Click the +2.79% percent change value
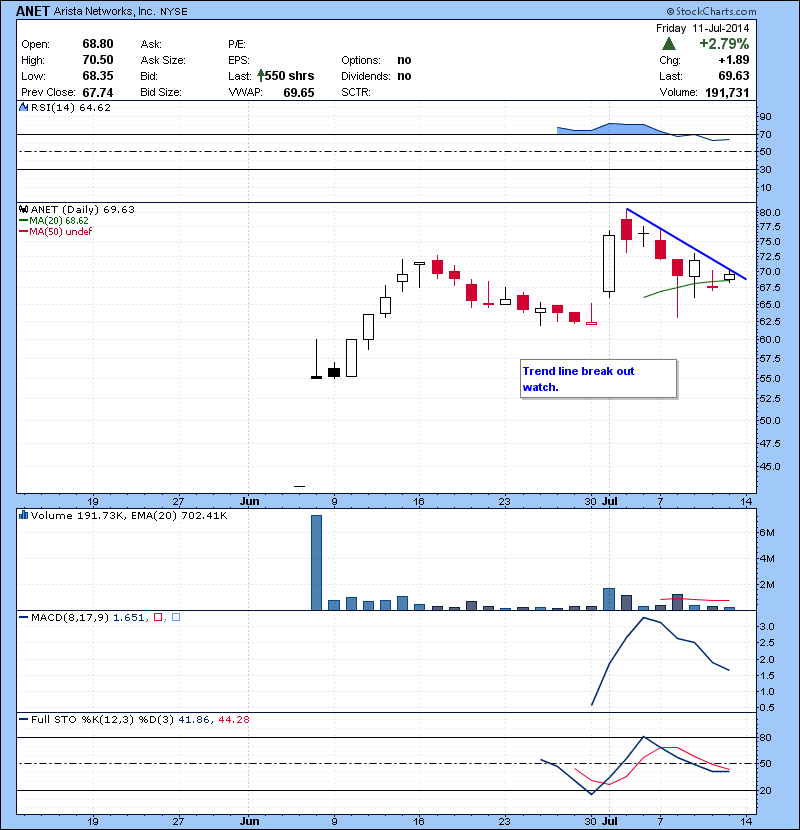This screenshot has width=800, height=830. tap(724, 43)
